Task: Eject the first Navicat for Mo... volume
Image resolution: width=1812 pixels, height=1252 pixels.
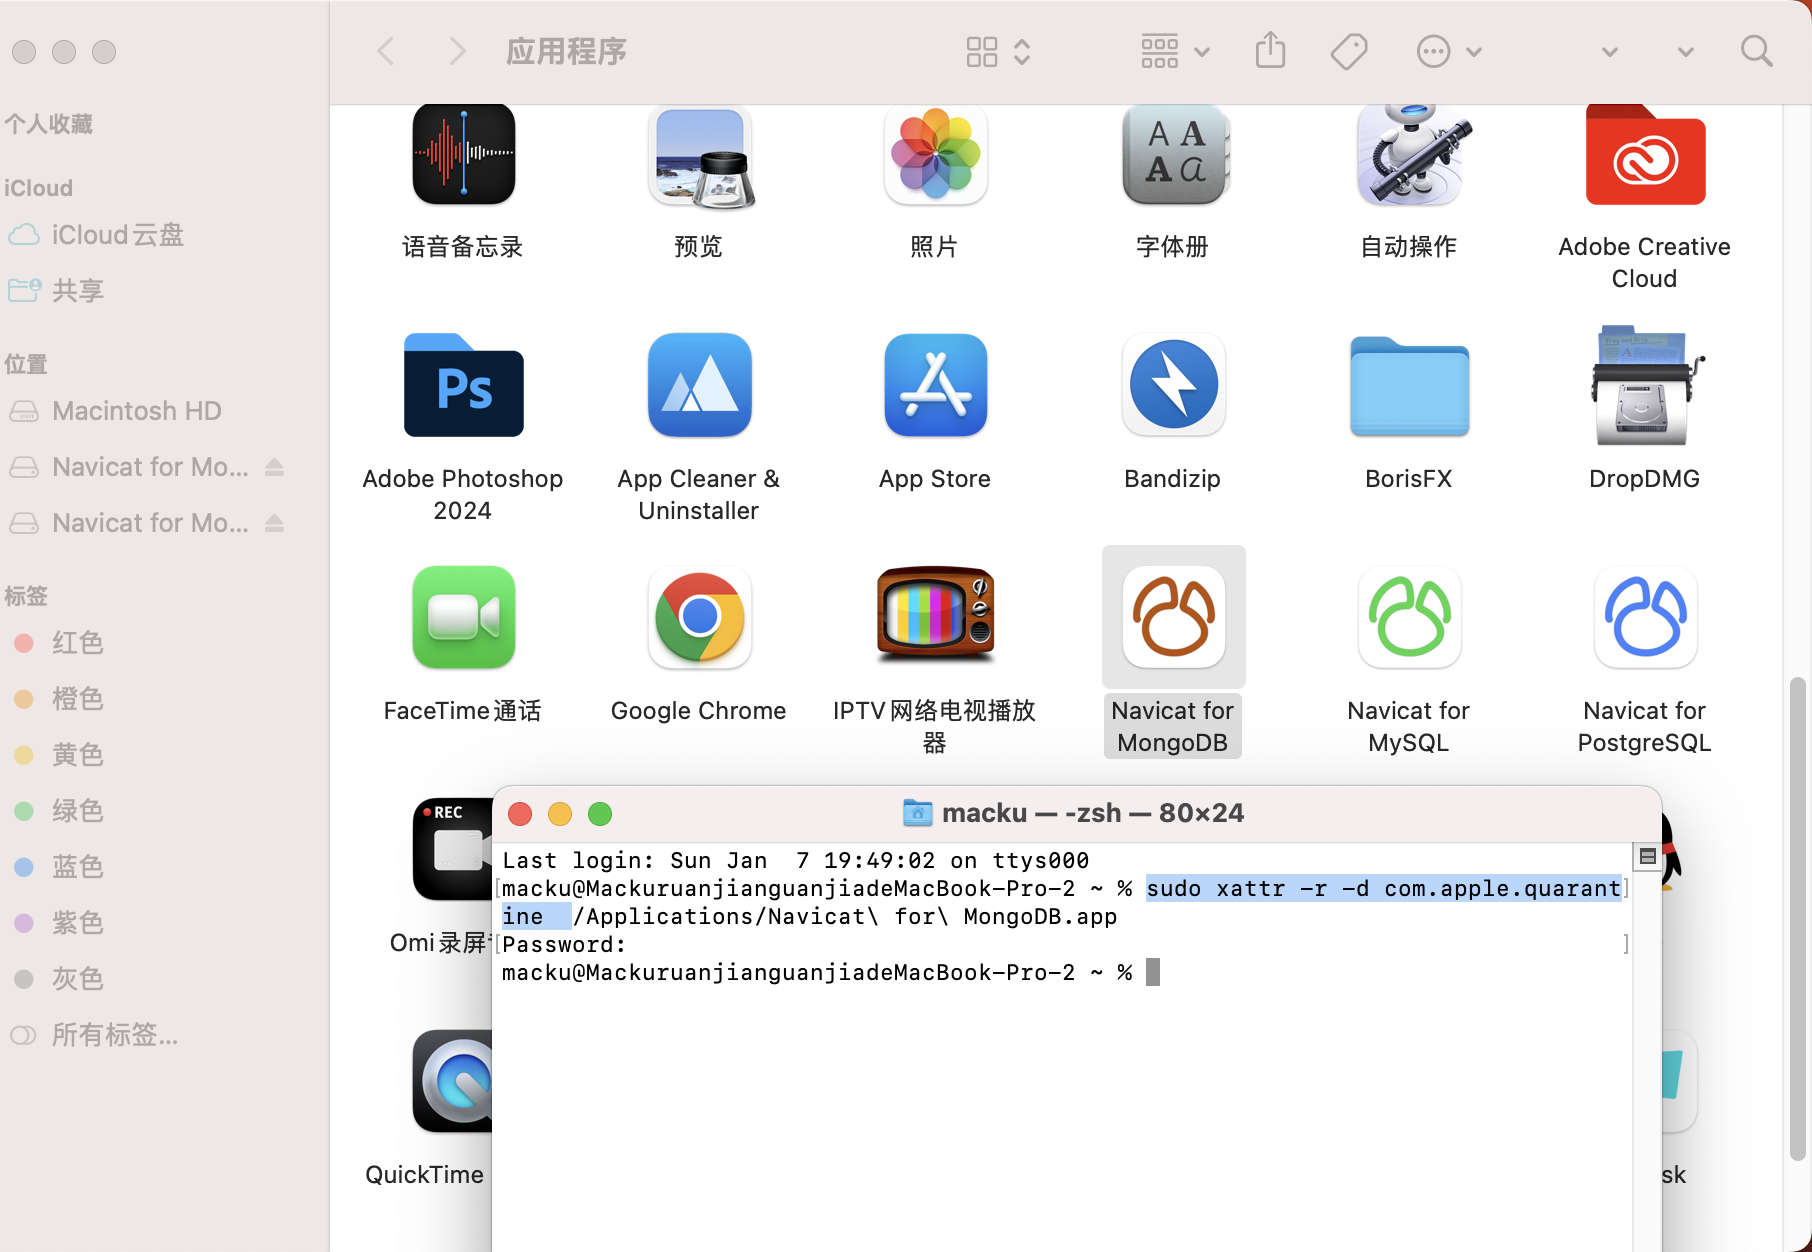Action: 275,467
